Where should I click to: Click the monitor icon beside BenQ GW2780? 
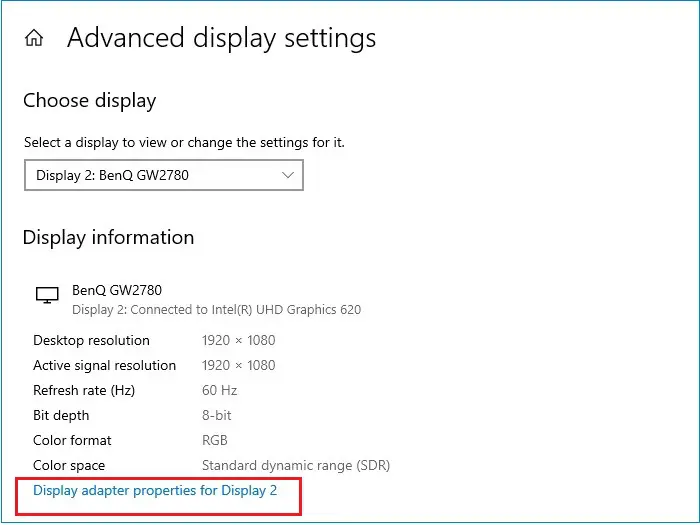pos(47,295)
